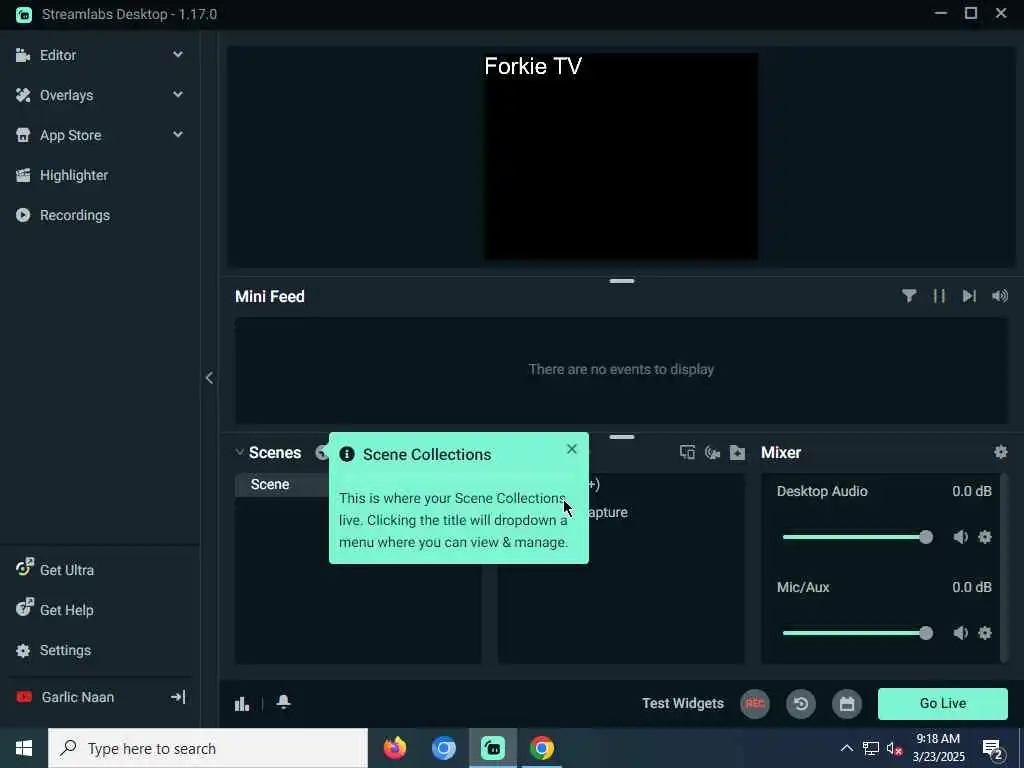Click the Garlic Naan account name

[78, 697]
